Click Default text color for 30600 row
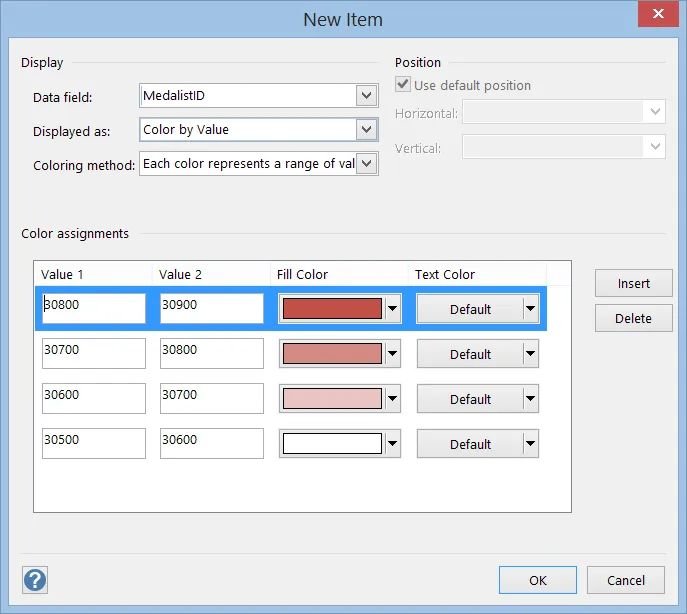Screen dimensions: 687x614 point(470,399)
